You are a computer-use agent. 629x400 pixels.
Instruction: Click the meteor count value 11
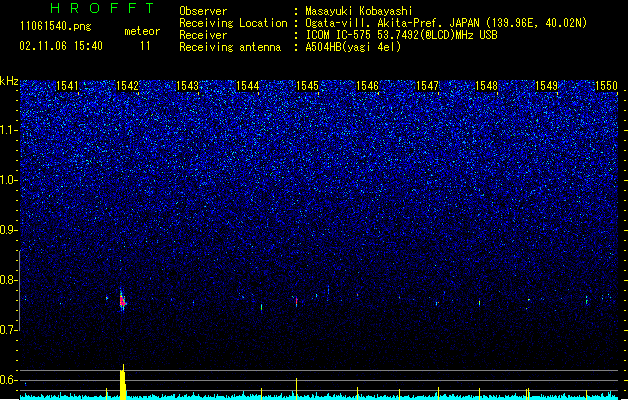145,46
